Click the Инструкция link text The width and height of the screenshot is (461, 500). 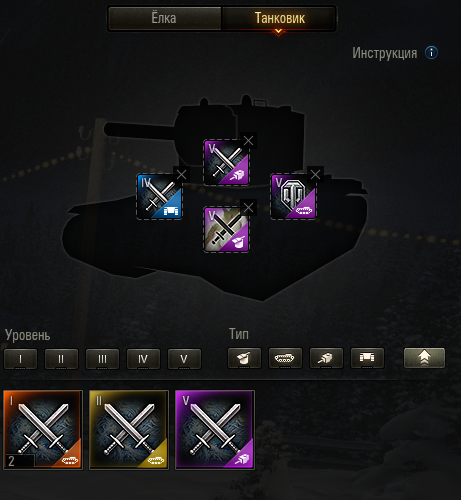[x=385, y=53]
